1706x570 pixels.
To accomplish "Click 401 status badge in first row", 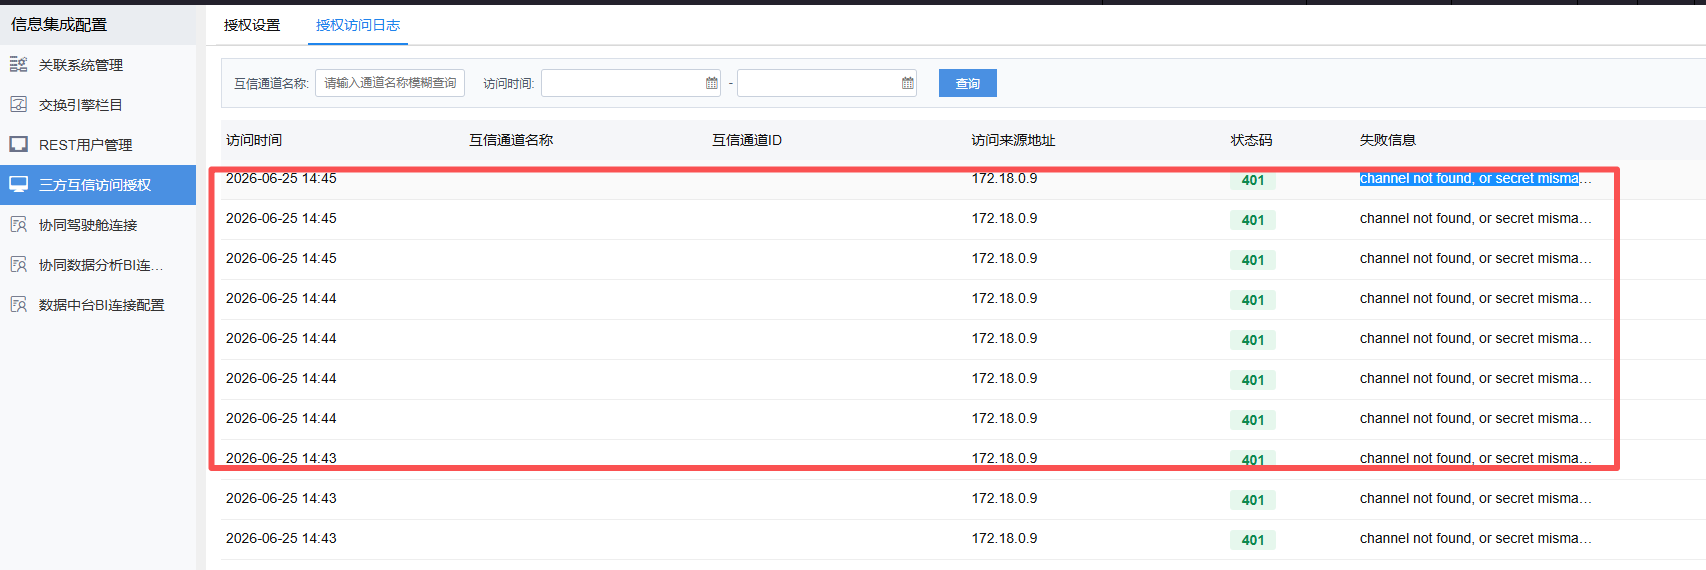I will tap(1253, 180).
